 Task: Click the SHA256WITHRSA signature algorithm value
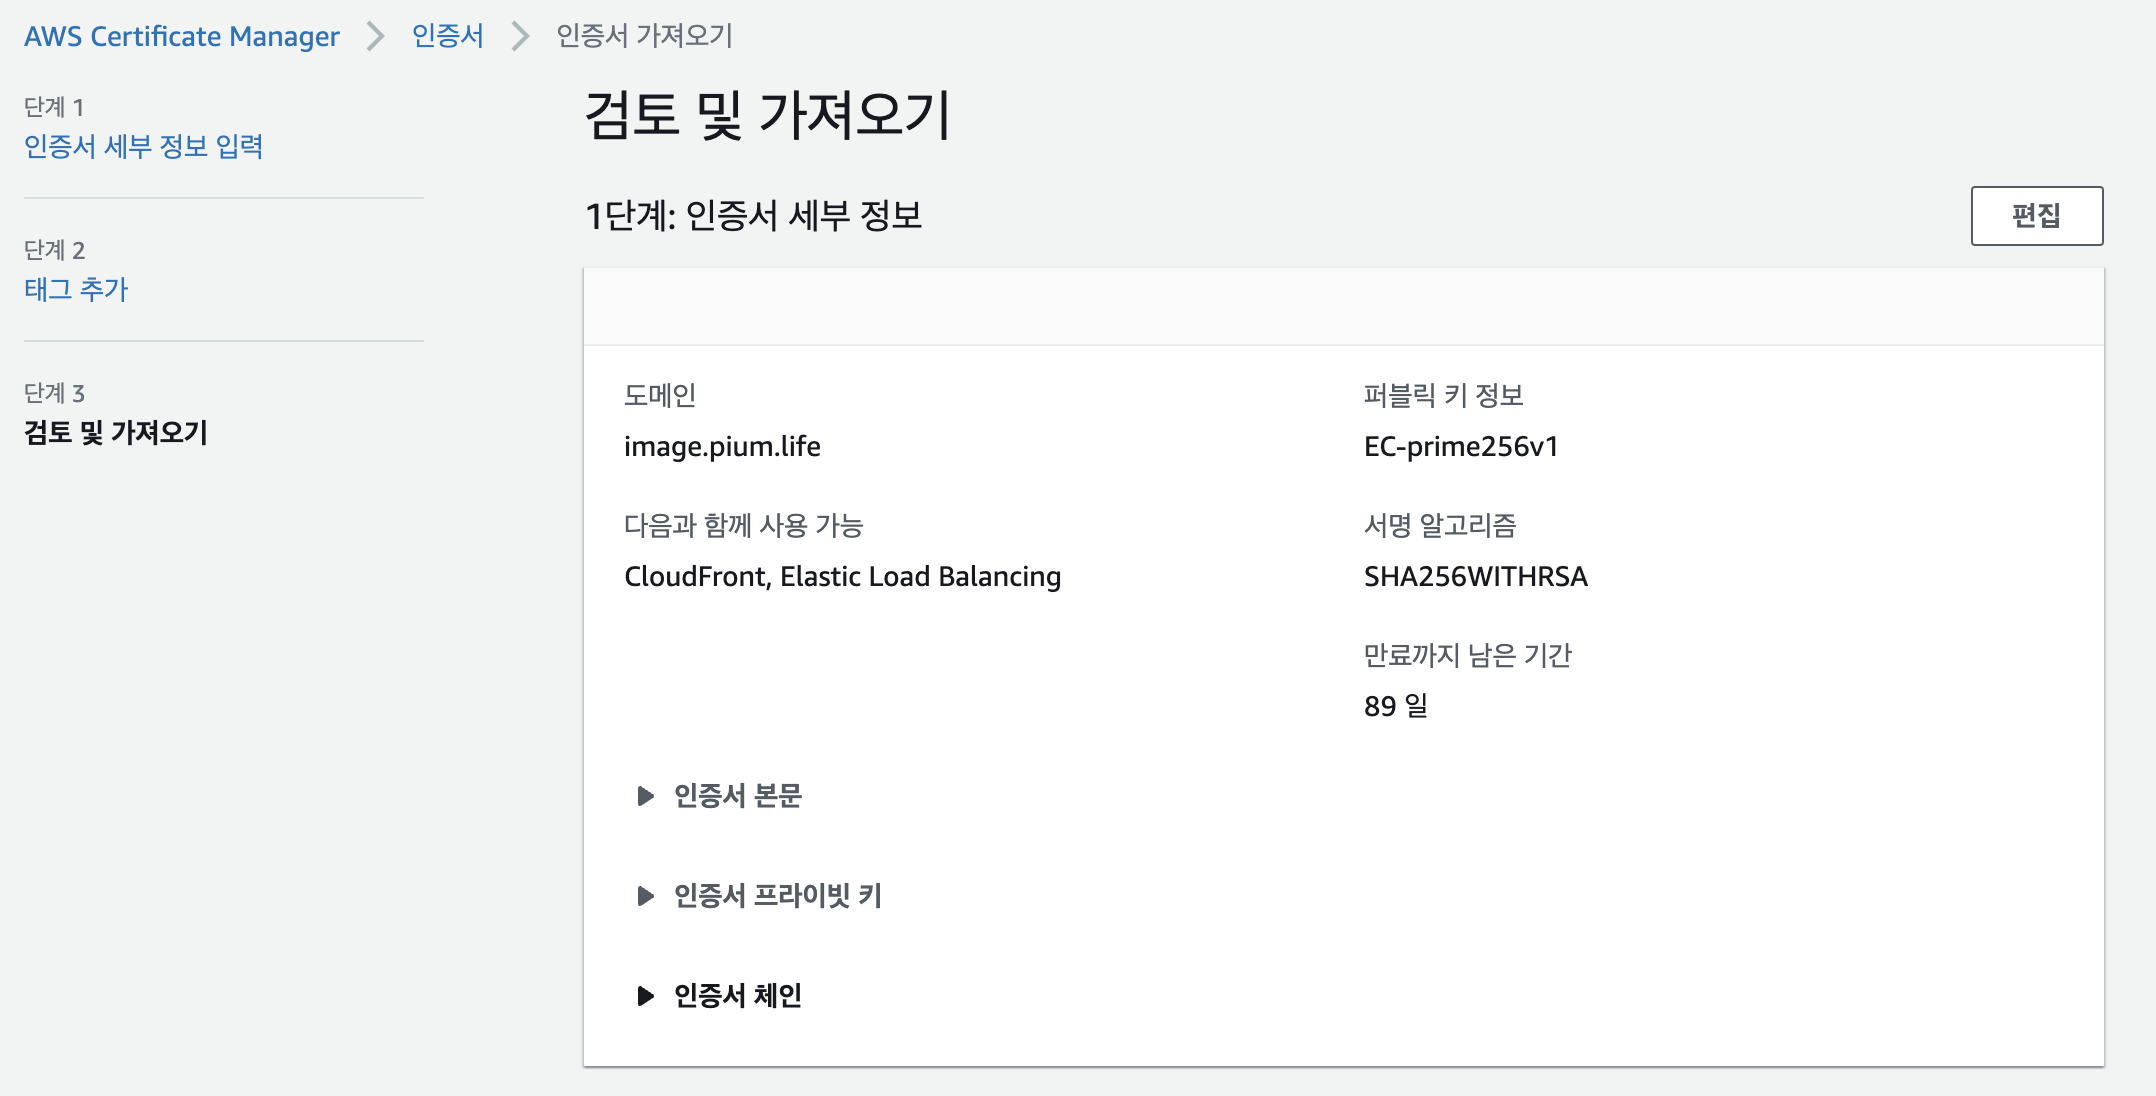1475,577
